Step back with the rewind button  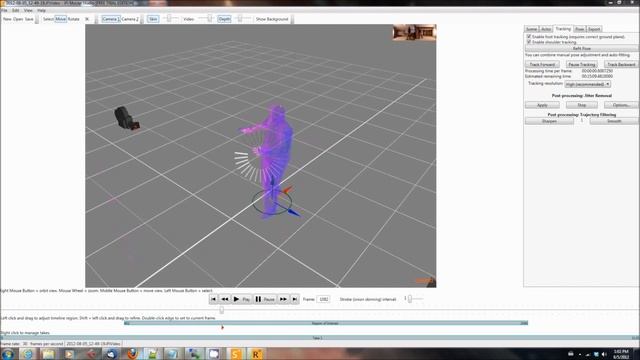pyautogui.click(x=224, y=299)
